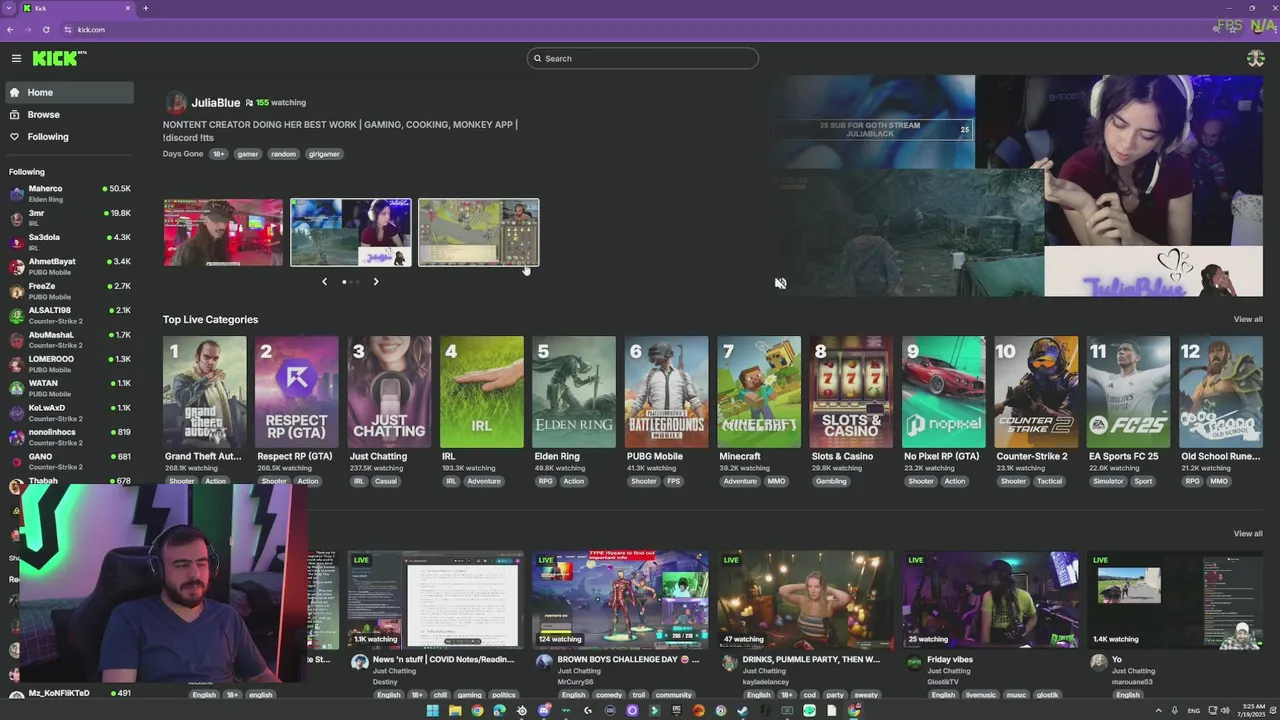Reload the page with browser refresh
The width and height of the screenshot is (1280, 720).
click(46, 29)
